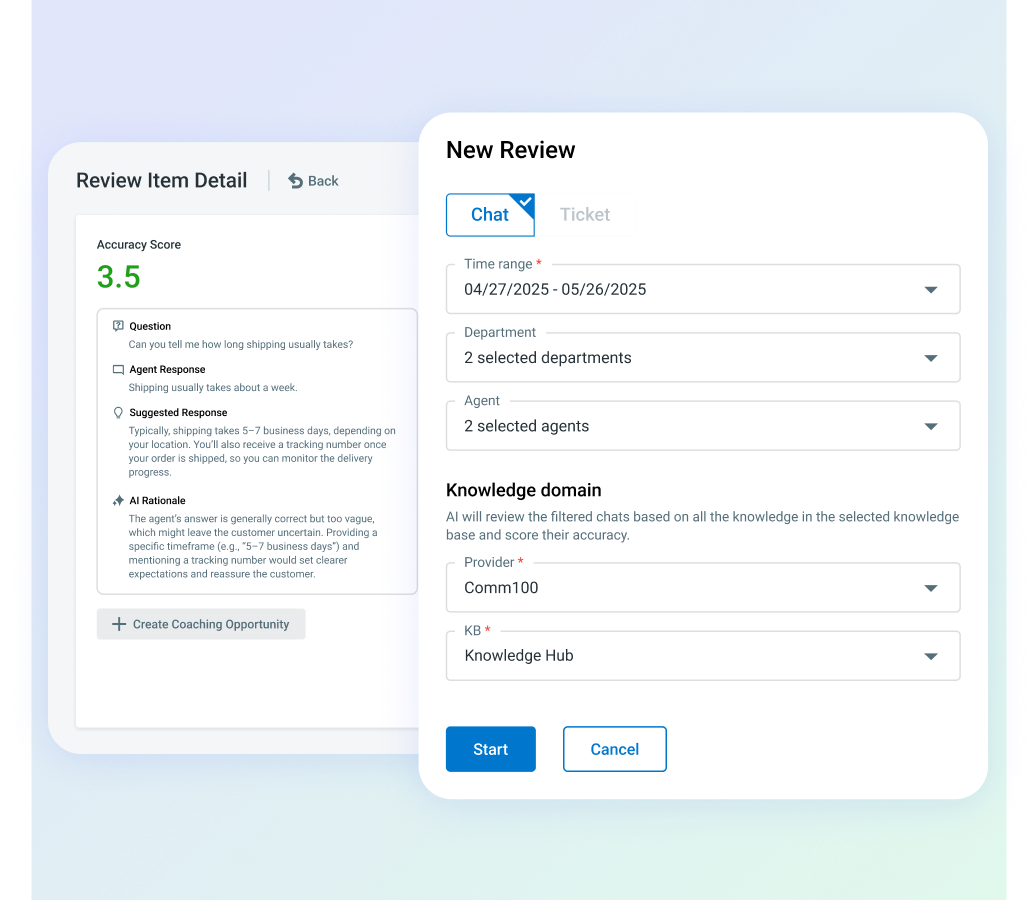Click the Suggested Response lightbulb icon
This screenshot has height=900, width=1036.
[118, 413]
